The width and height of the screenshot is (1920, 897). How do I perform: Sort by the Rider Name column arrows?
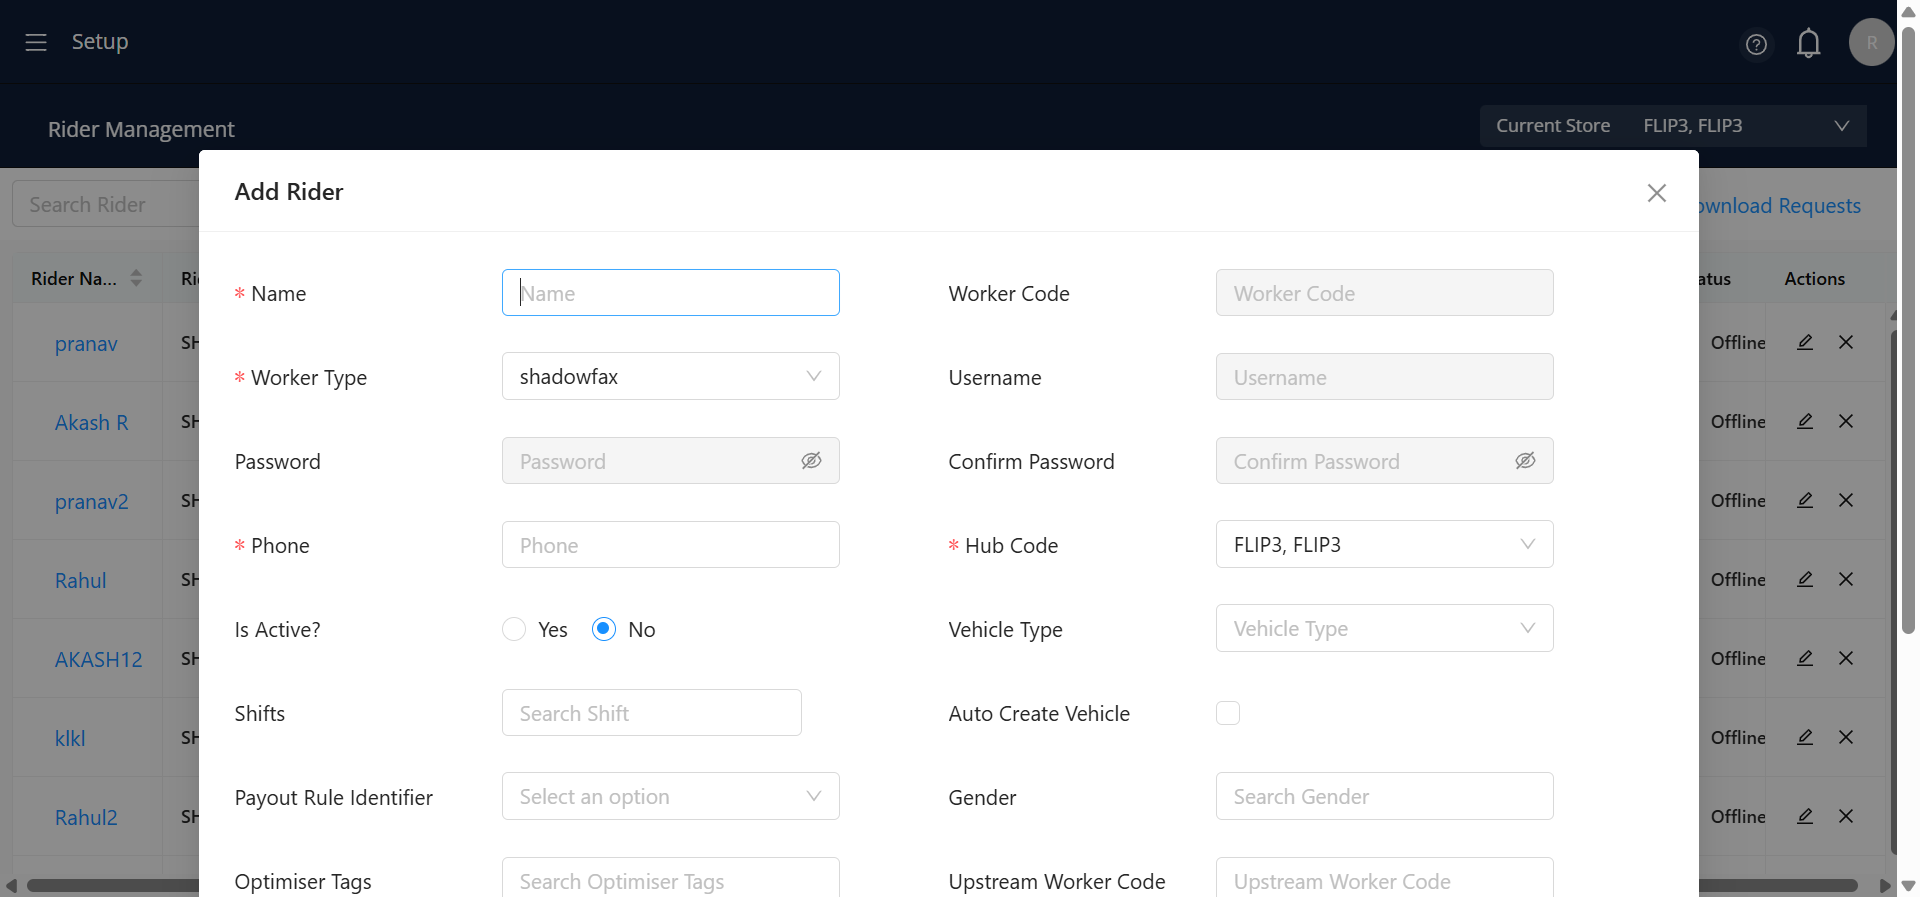click(136, 278)
